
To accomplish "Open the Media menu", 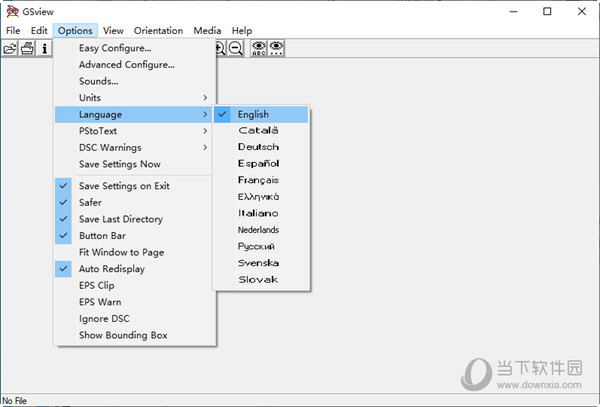I will point(207,31).
